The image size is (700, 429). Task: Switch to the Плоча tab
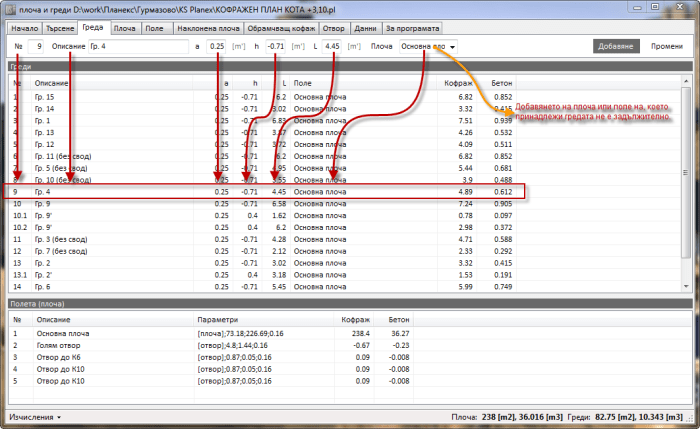pyautogui.click(x=125, y=30)
